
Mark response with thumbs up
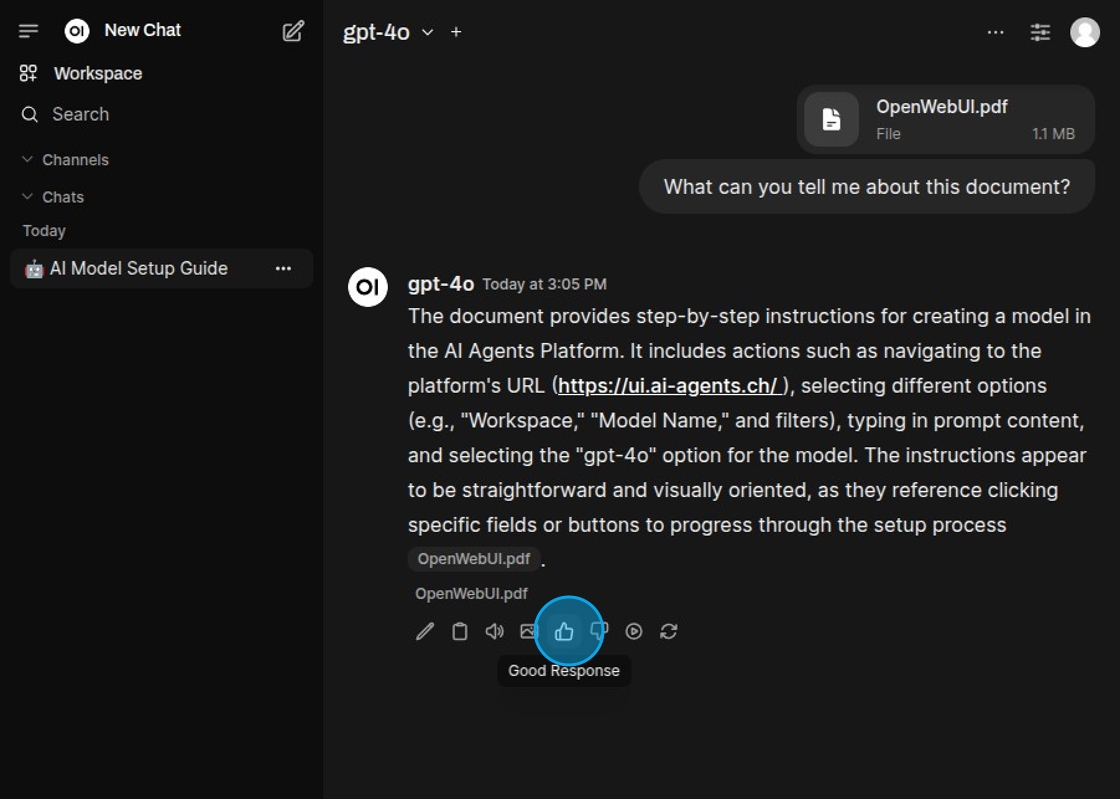[x=564, y=631]
